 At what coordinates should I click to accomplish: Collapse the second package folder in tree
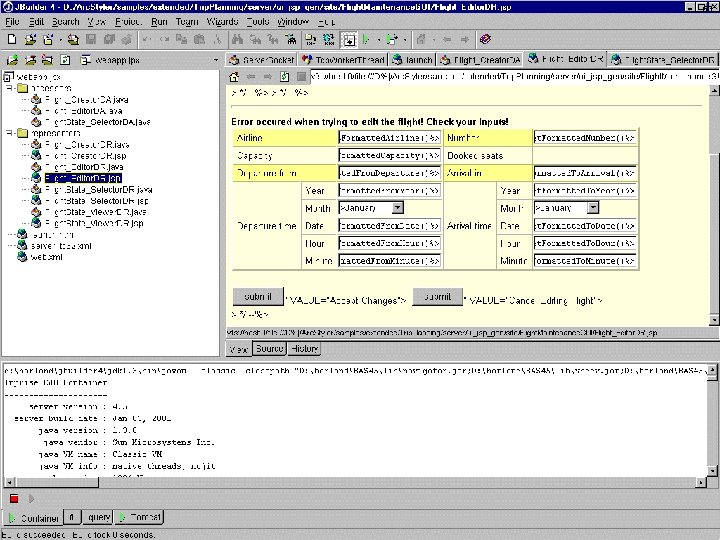coord(9,132)
